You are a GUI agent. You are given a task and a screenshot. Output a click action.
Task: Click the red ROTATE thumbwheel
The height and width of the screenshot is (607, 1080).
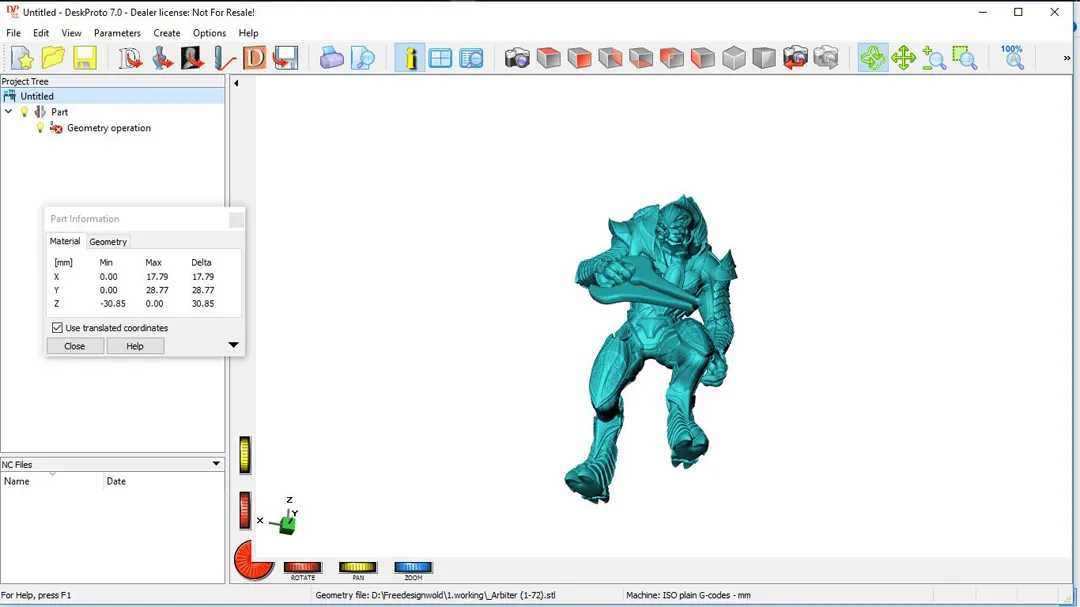coord(303,567)
